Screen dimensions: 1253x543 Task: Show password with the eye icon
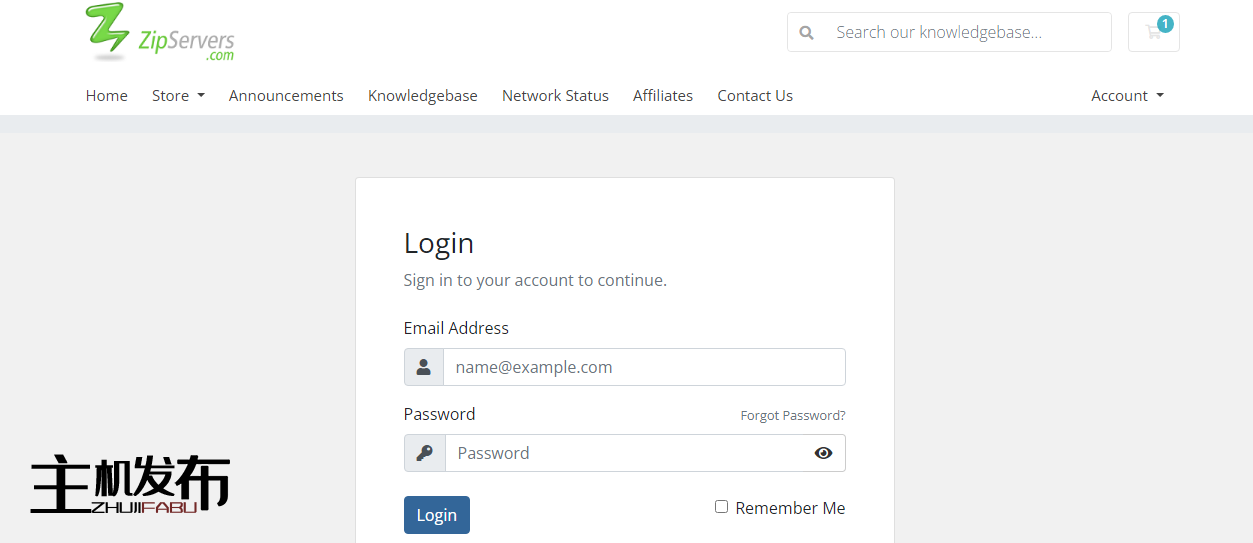(x=823, y=453)
